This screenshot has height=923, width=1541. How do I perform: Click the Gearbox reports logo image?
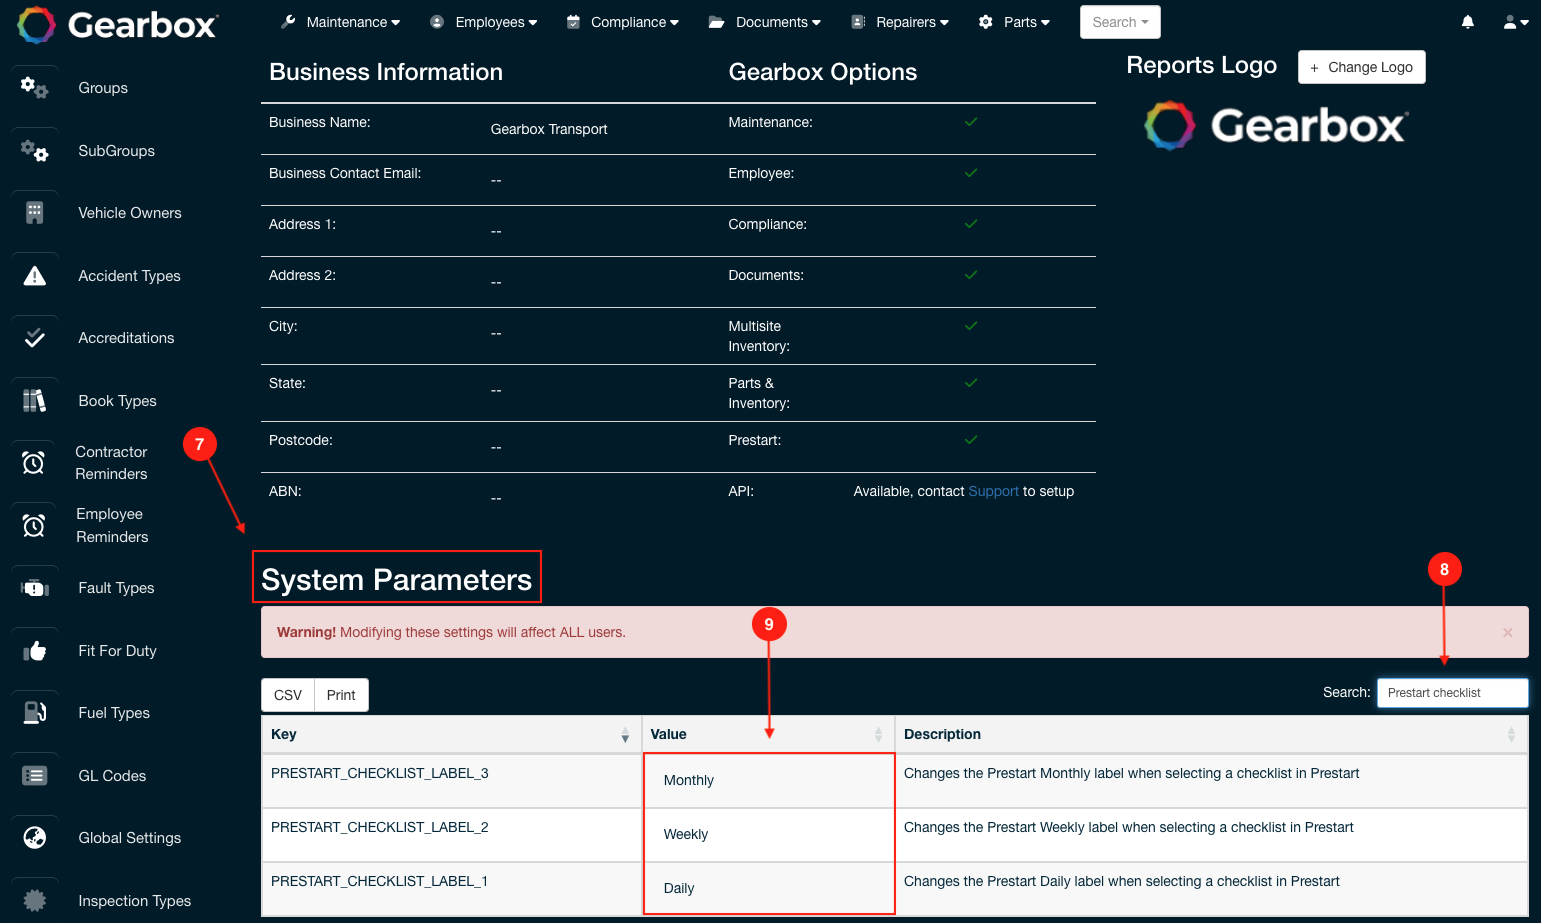pyautogui.click(x=1276, y=126)
